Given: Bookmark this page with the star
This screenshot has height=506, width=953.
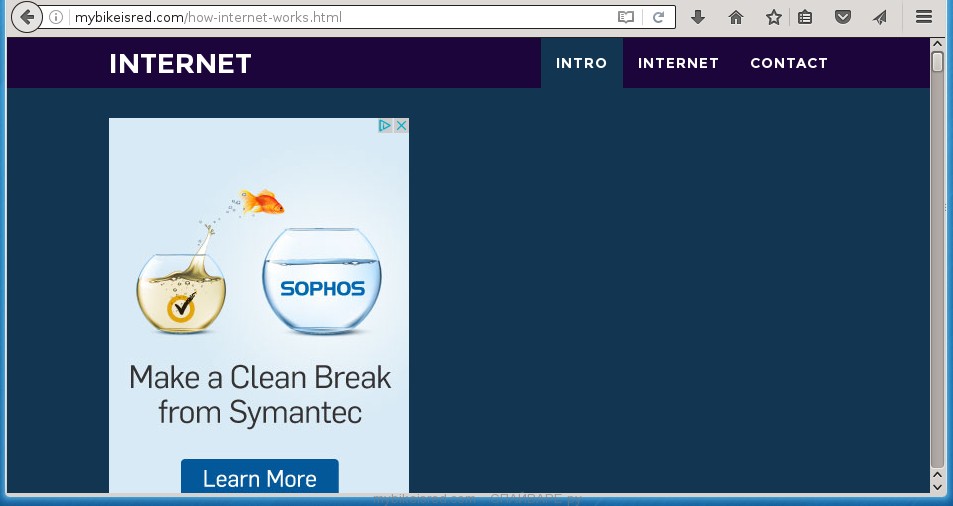Looking at the screenshot, I should click(x=773, y=17).
